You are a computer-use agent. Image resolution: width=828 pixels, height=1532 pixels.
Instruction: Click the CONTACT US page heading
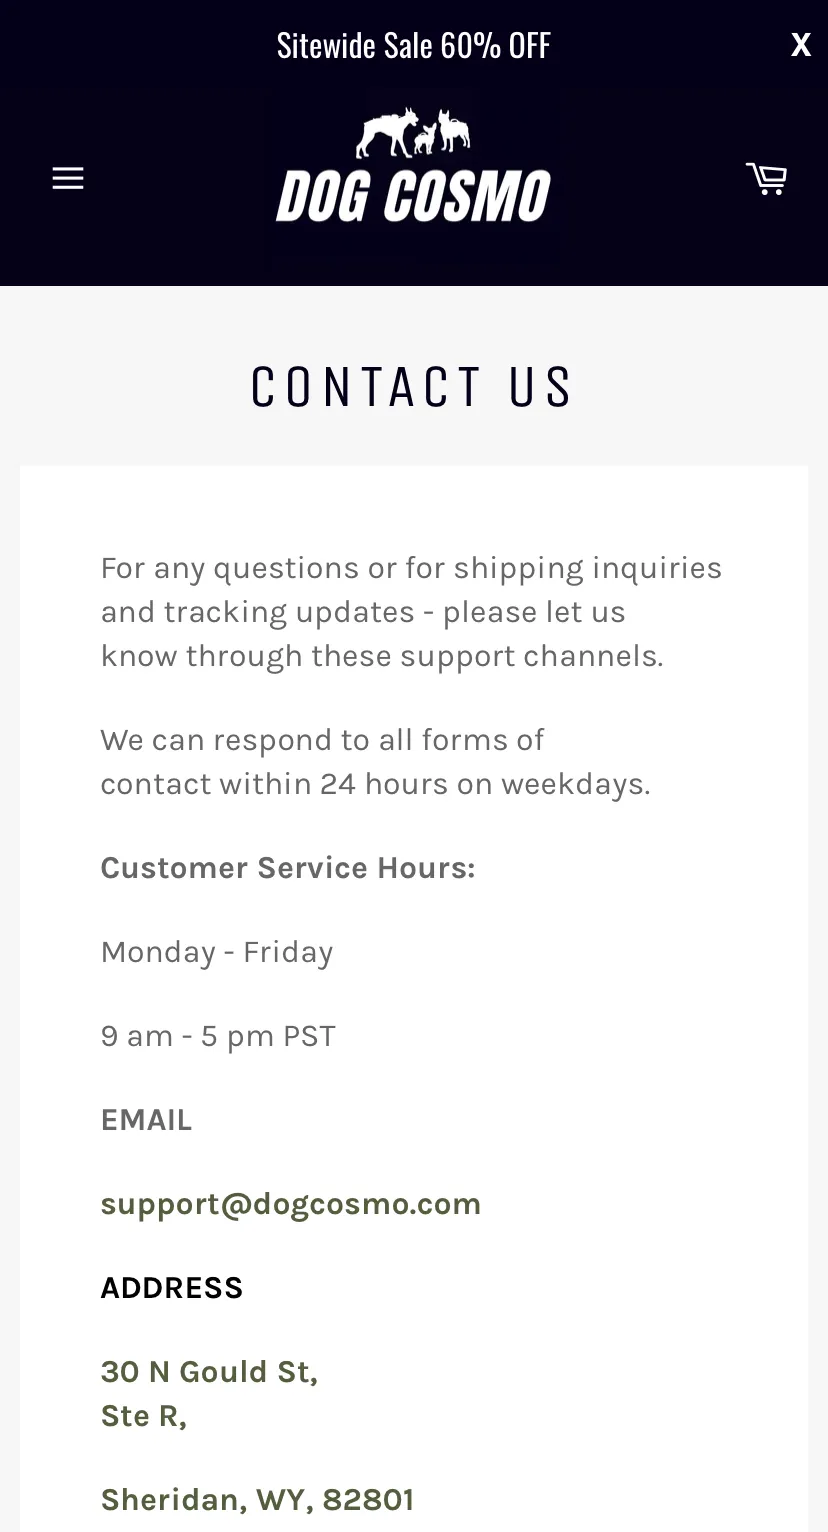tap(413, 387)
